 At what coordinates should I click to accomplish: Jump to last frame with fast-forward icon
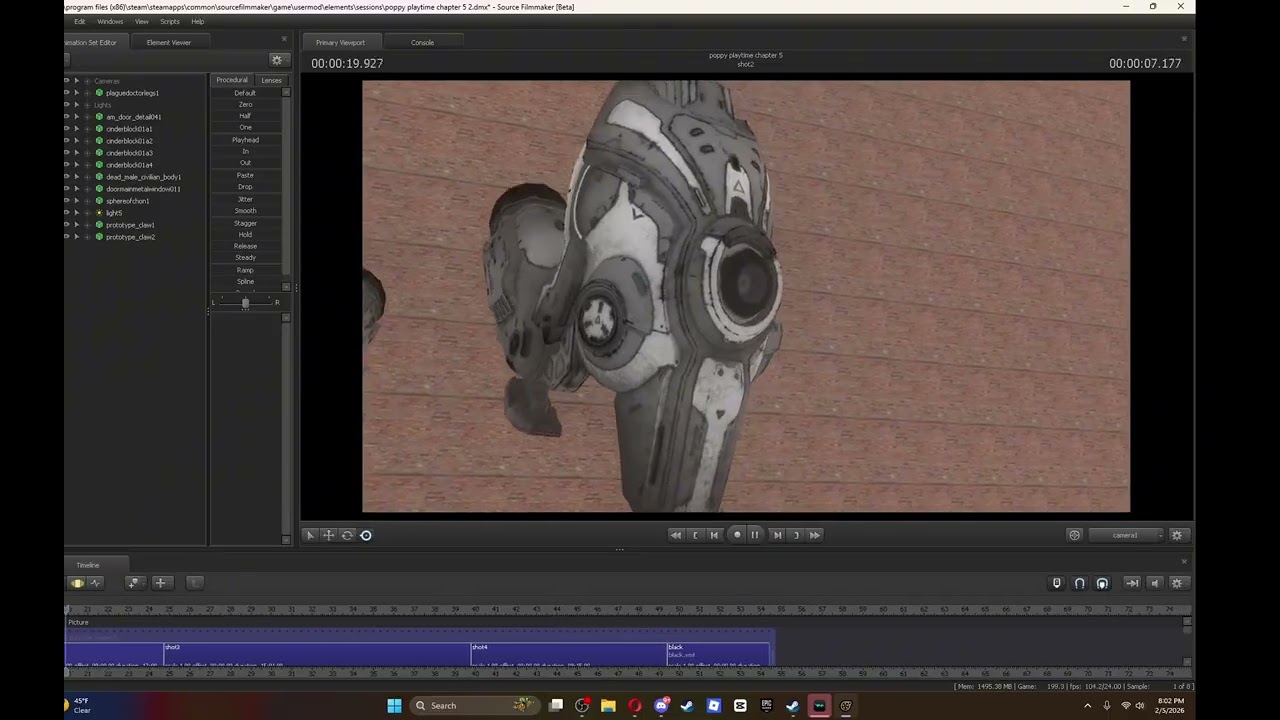click(815, 535)
